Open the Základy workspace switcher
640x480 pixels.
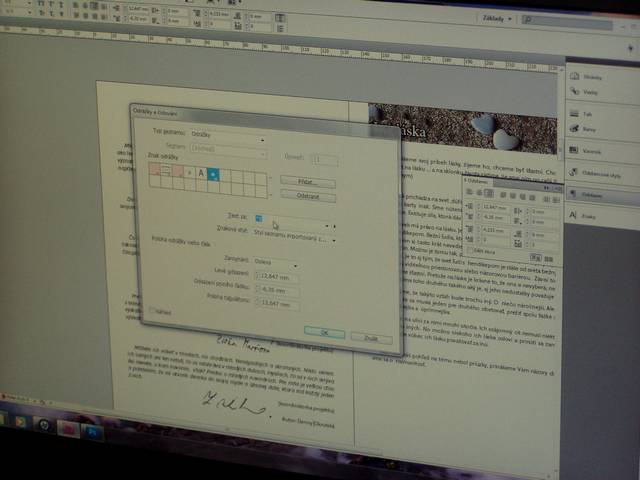point(493,19)
